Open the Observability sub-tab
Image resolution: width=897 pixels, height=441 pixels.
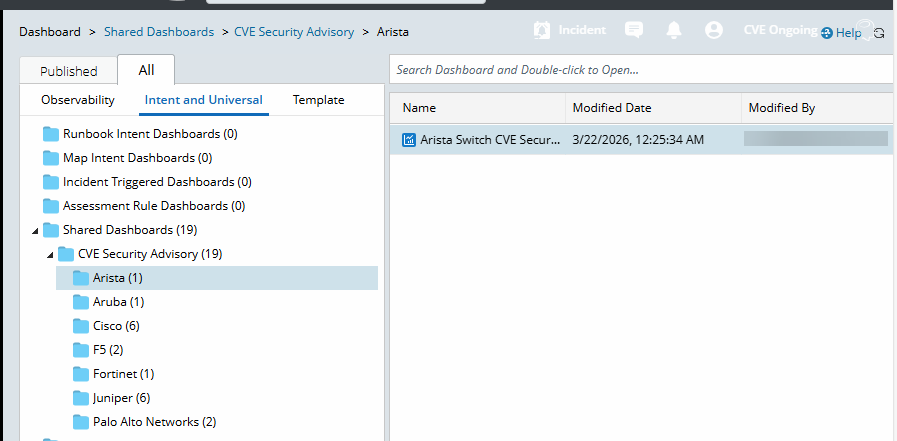pyautogui.click(x=78, y=100)
